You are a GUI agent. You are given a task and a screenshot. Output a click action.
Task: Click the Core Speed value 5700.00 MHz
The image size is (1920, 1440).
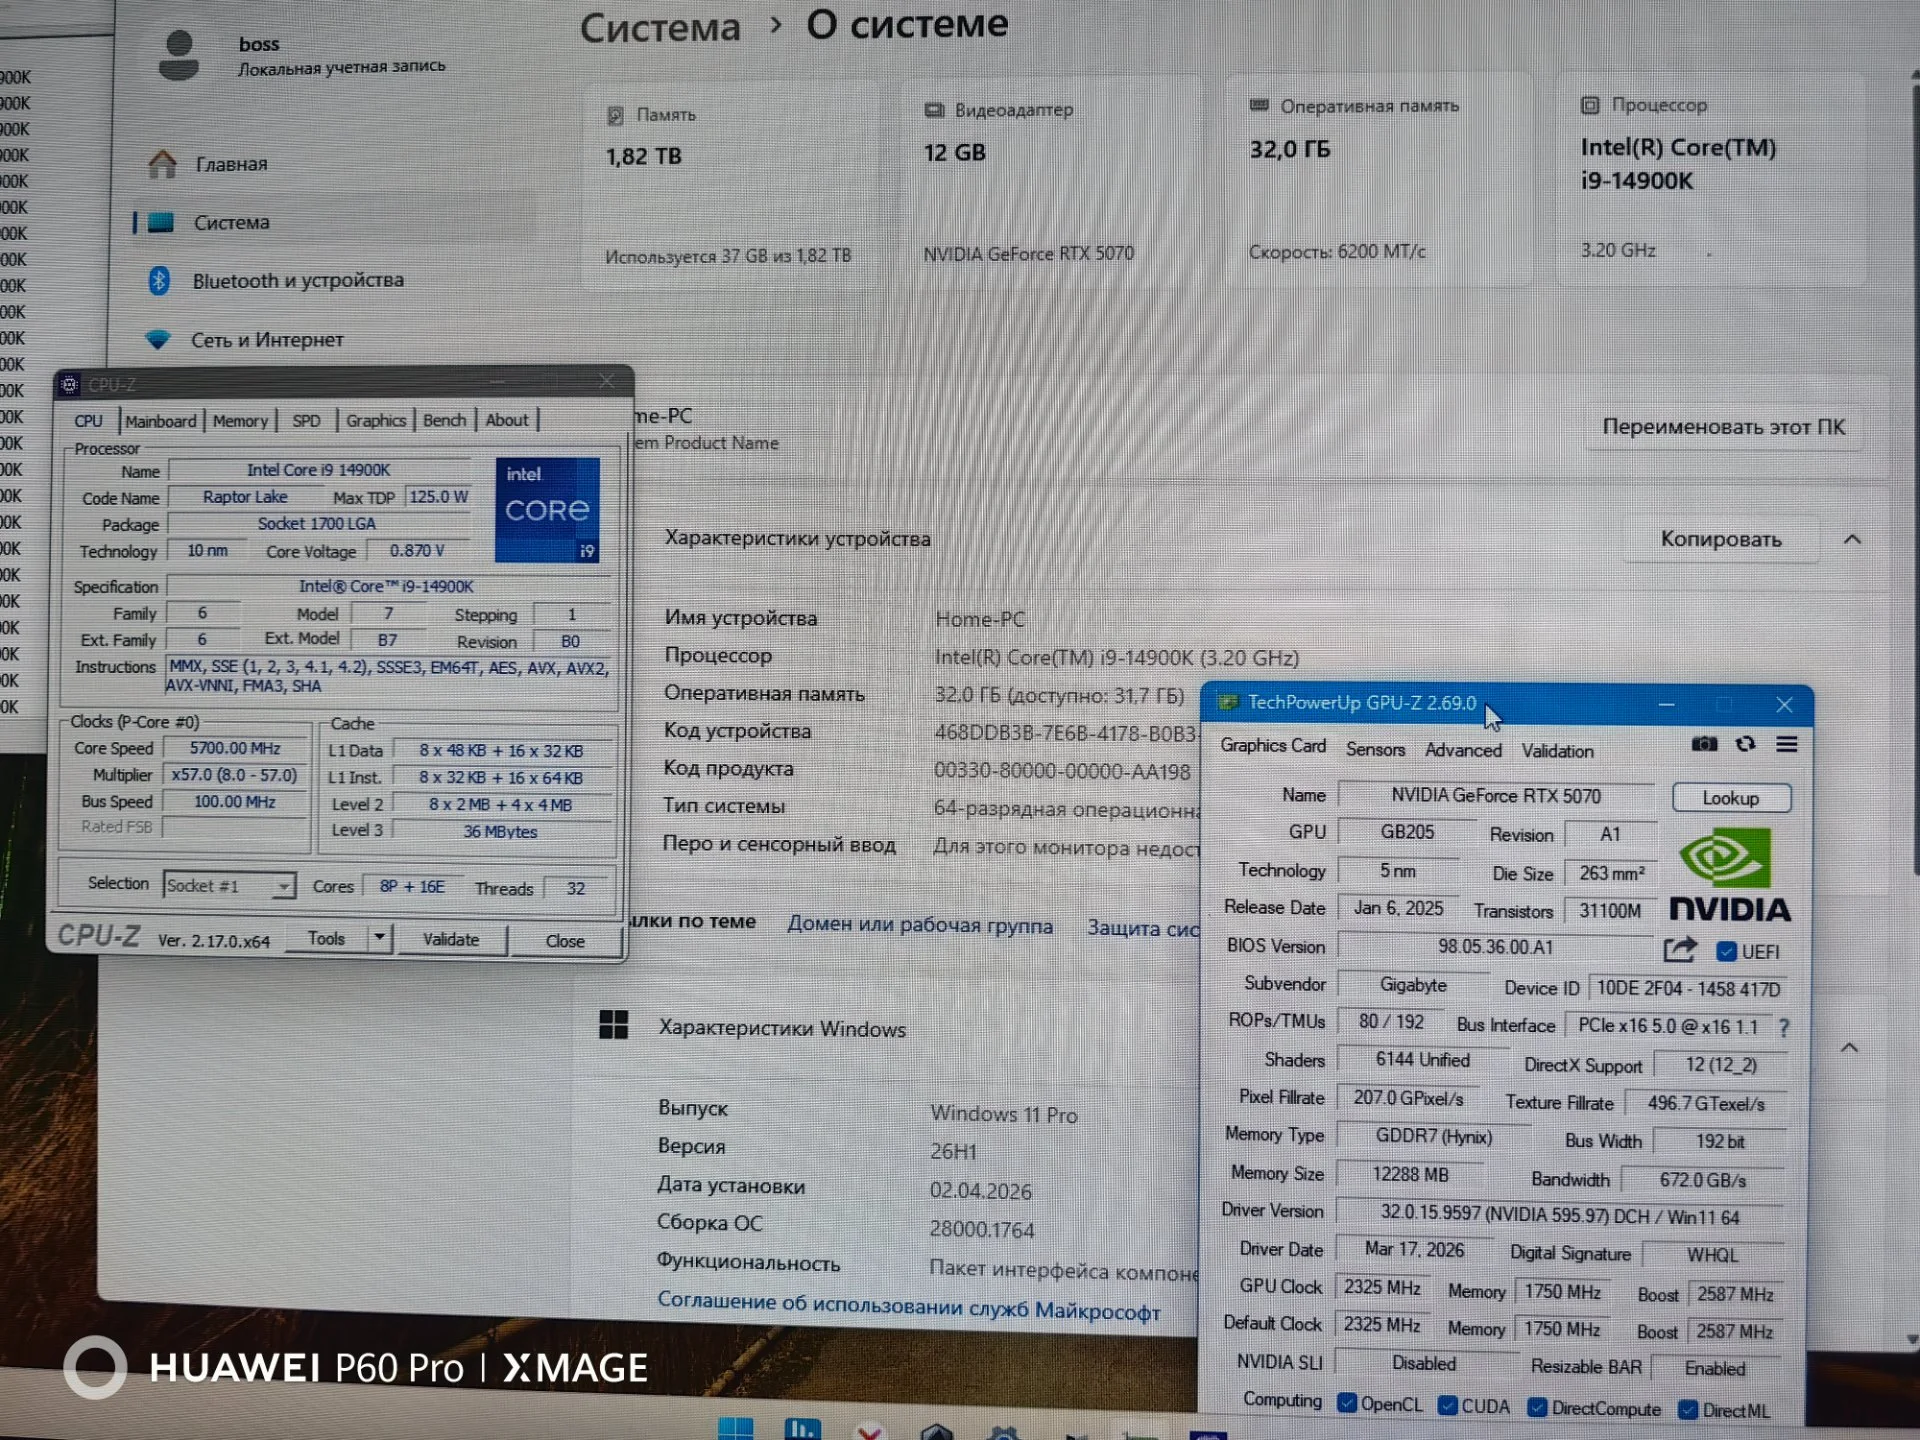pos(235,748)
